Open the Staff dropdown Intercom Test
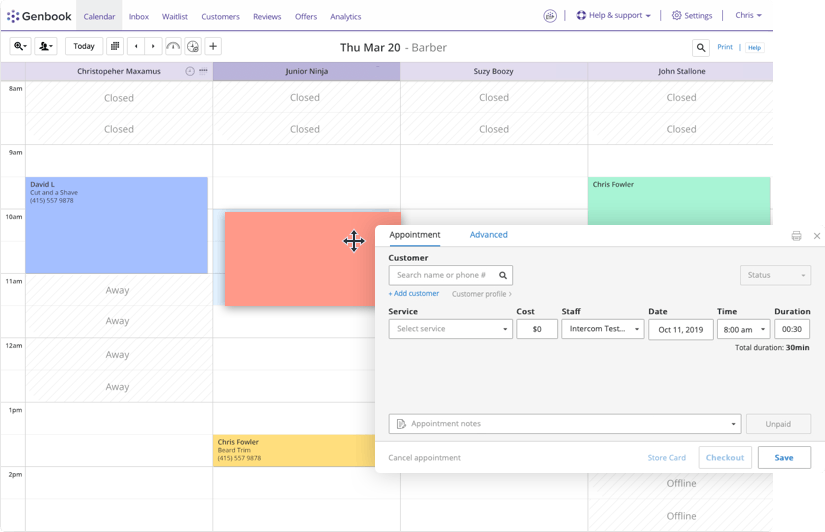This screenshot has width=825, height=532. (602, 329)
